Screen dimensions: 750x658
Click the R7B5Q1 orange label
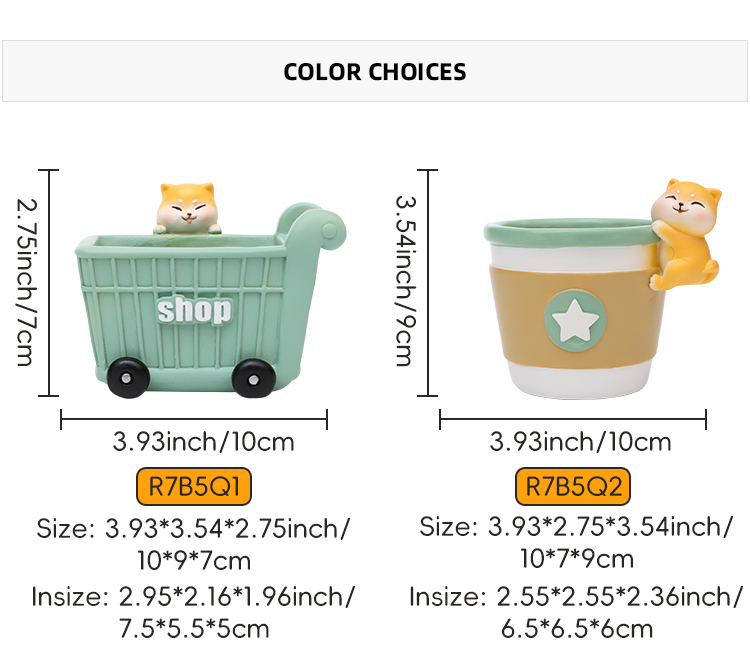194,487
